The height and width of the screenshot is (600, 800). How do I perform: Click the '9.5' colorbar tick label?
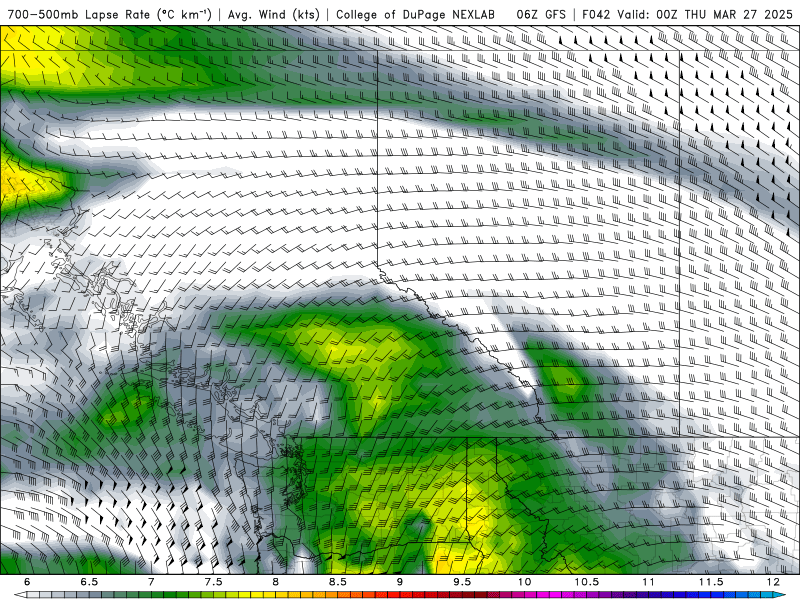462,582
